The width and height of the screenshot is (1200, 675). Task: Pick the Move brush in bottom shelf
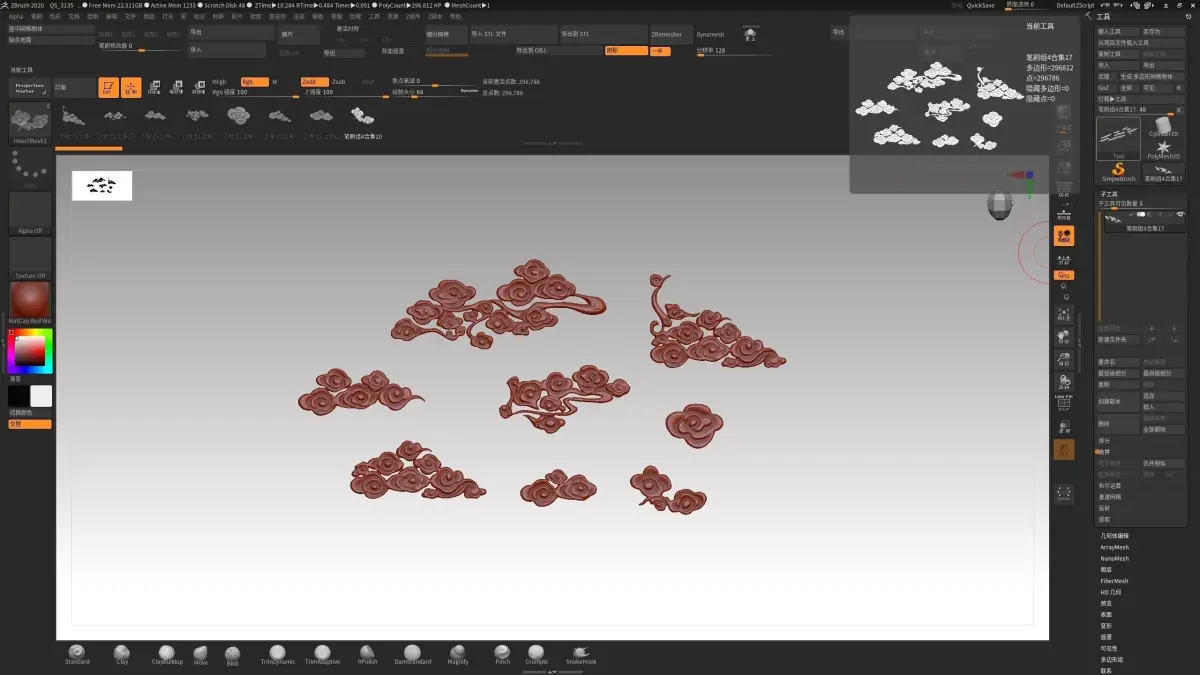pos(201,655)
